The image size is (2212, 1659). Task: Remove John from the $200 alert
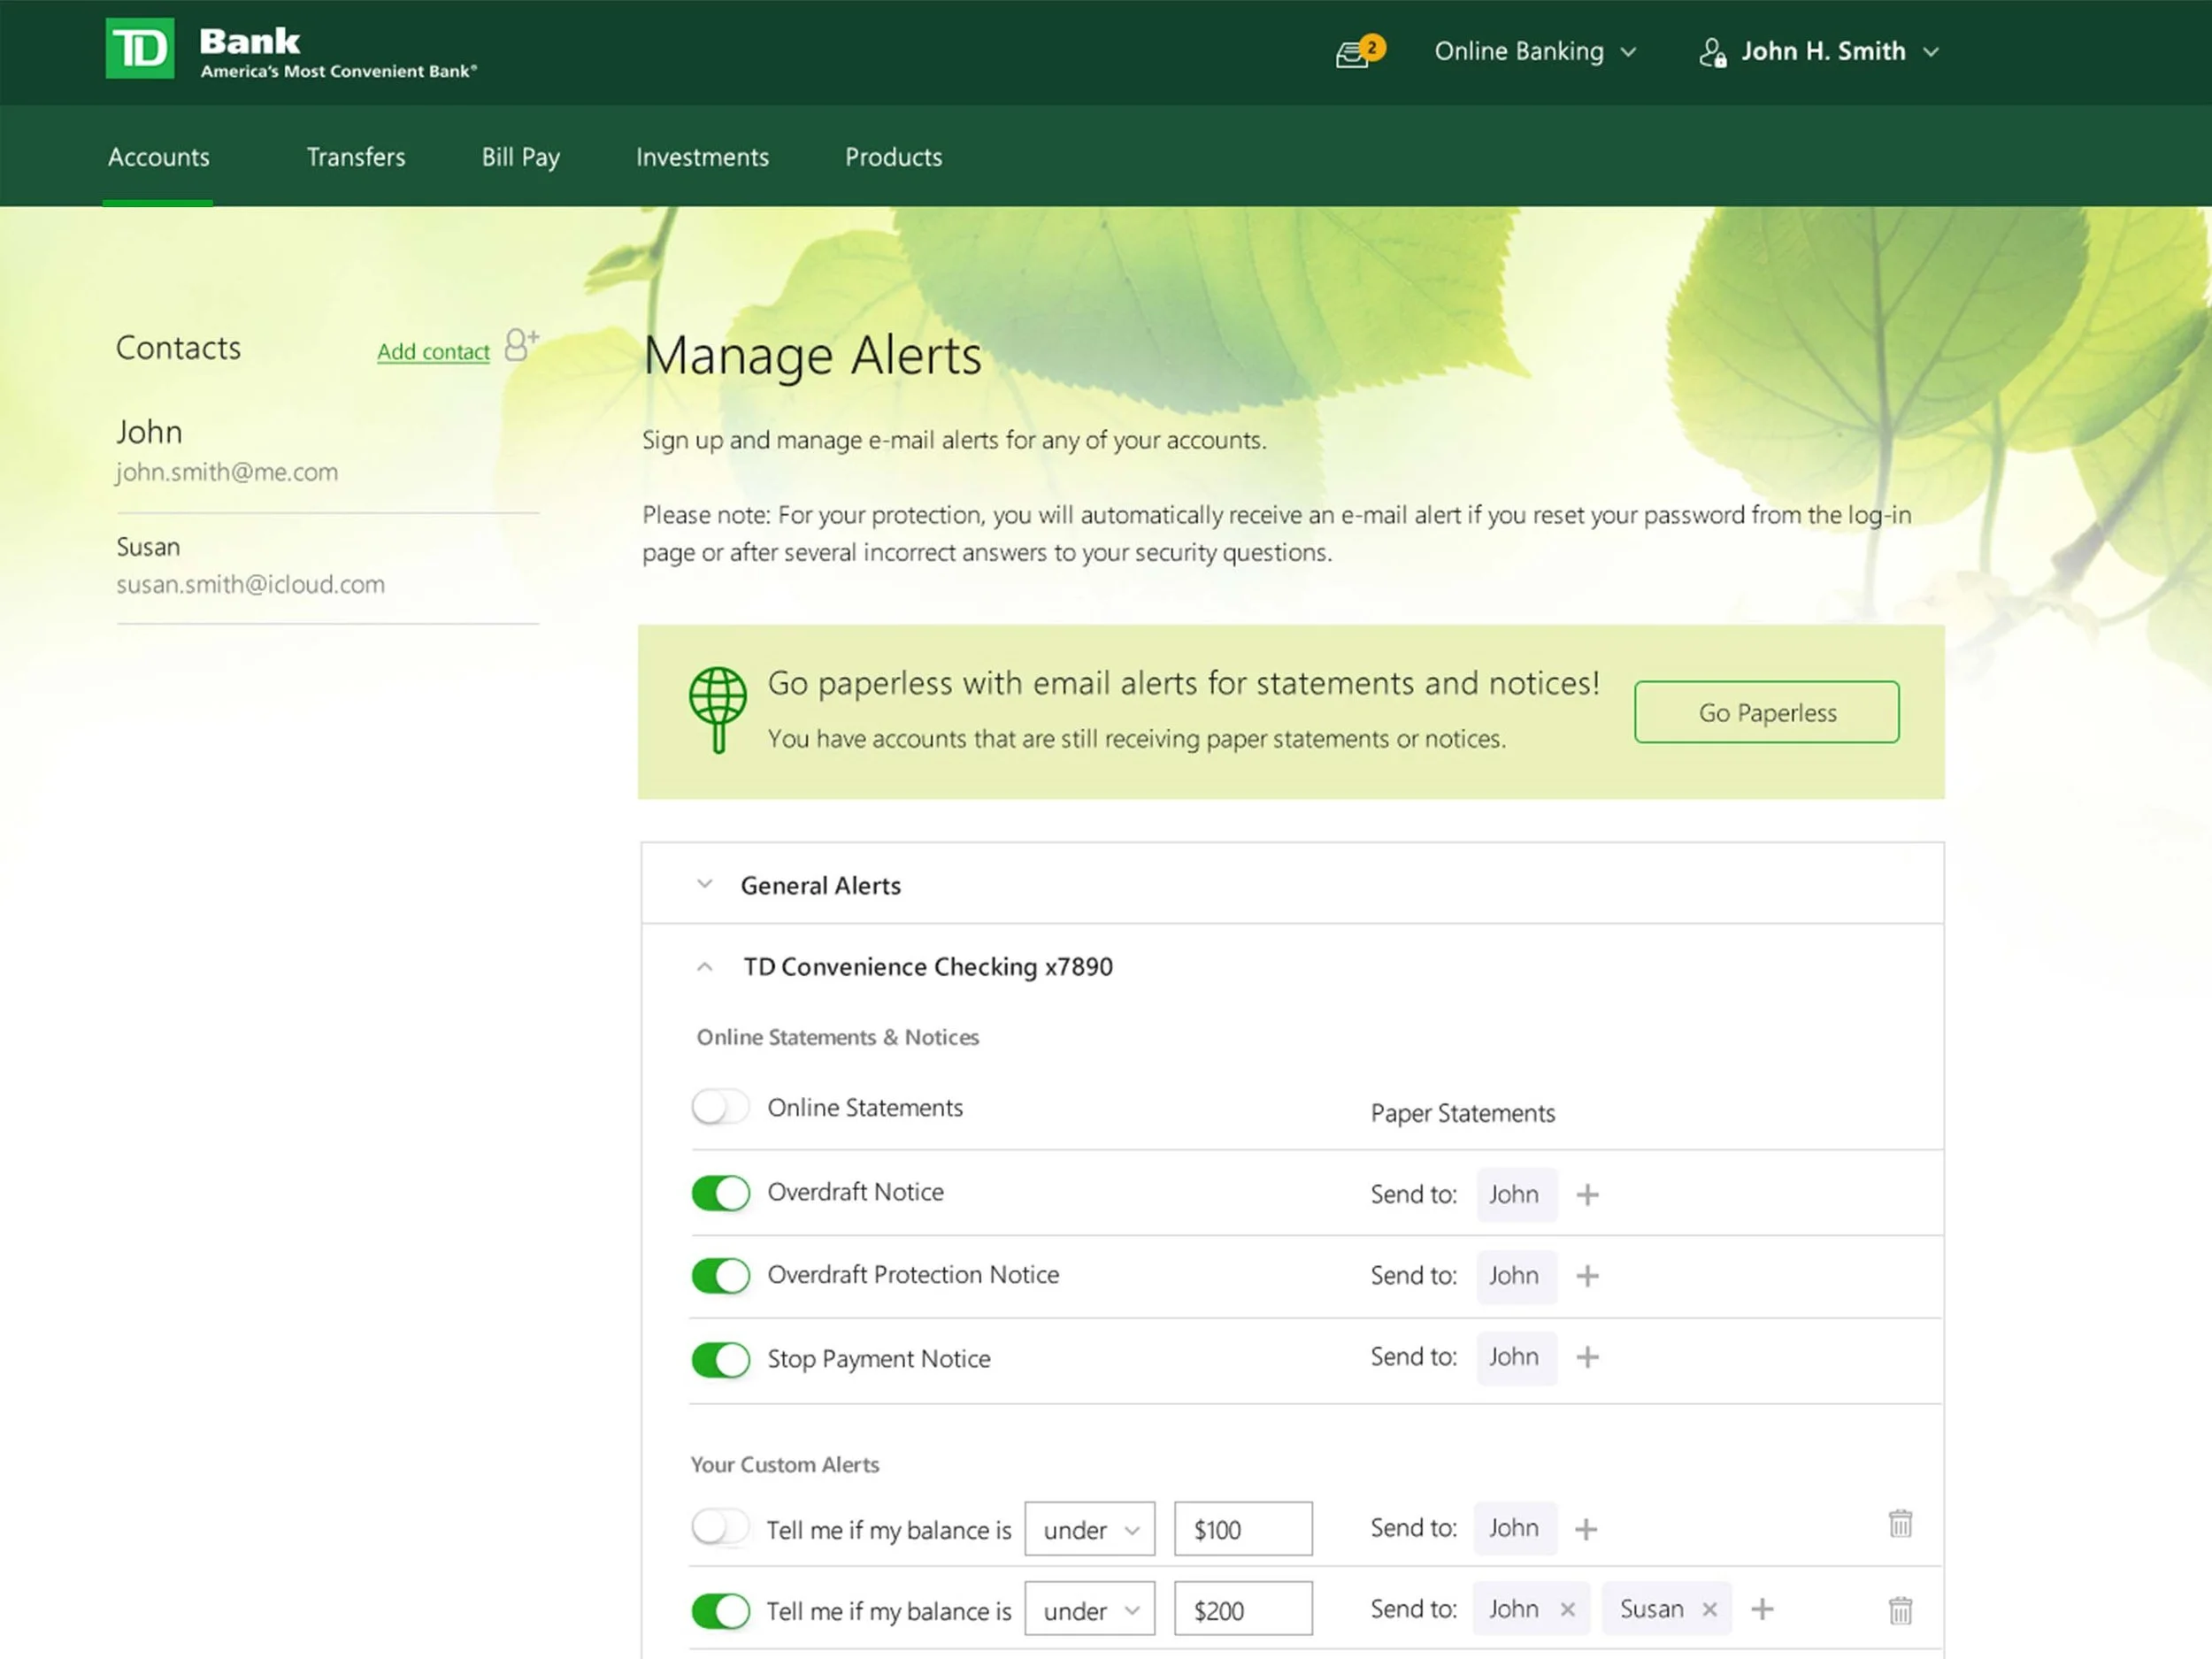1567,1610
